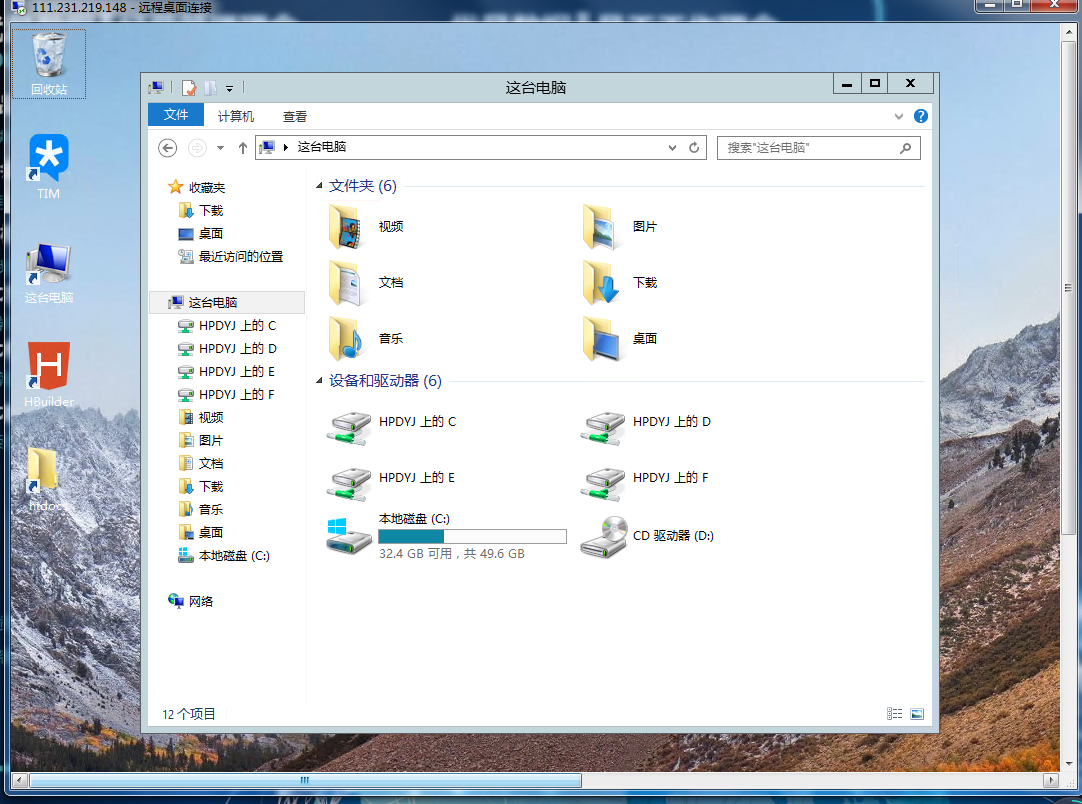Click the 12 个项目 status bar text
The width and height of the screenshot is (1082, 804).
coord(188,714)
